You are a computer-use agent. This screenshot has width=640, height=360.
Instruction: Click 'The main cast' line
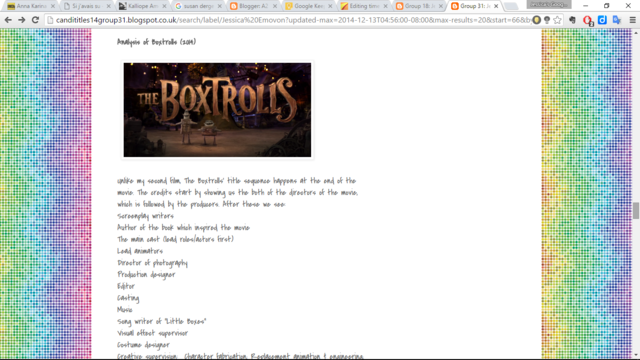(176, 239)
